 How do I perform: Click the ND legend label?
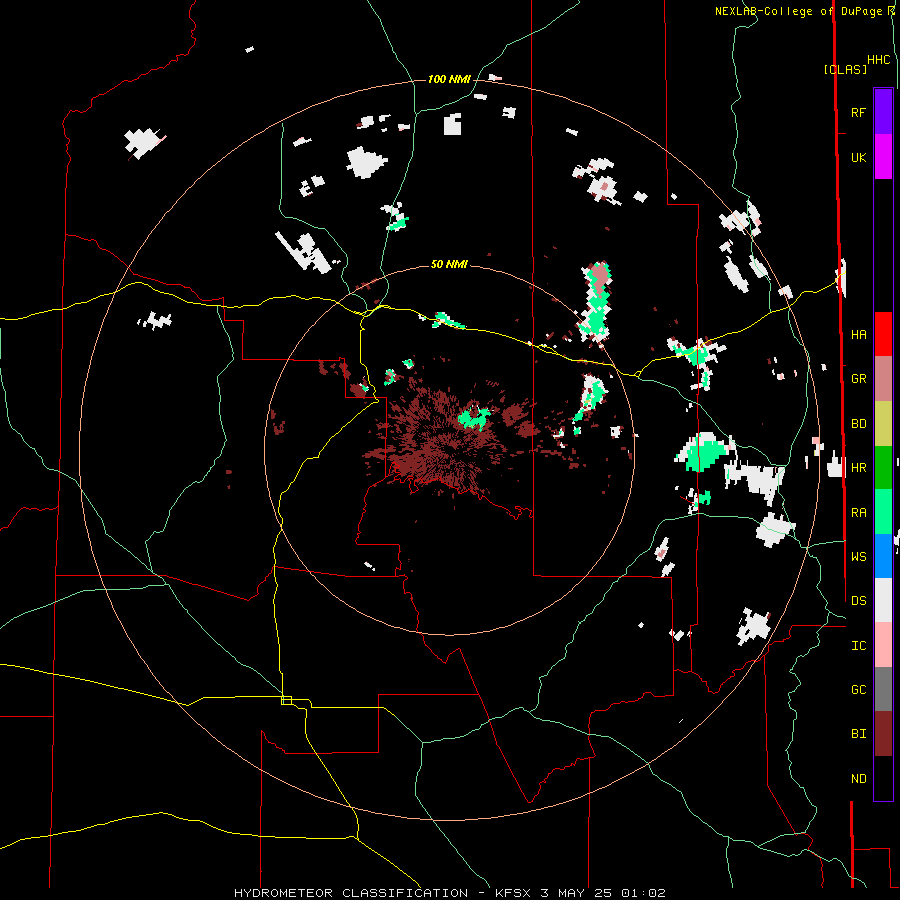pyautogui.click(x=858, y=778)
